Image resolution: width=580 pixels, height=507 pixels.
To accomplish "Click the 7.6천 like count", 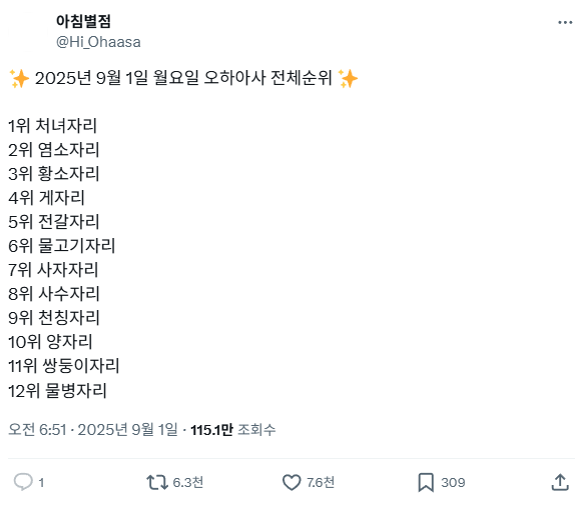I will pos(320,482).
